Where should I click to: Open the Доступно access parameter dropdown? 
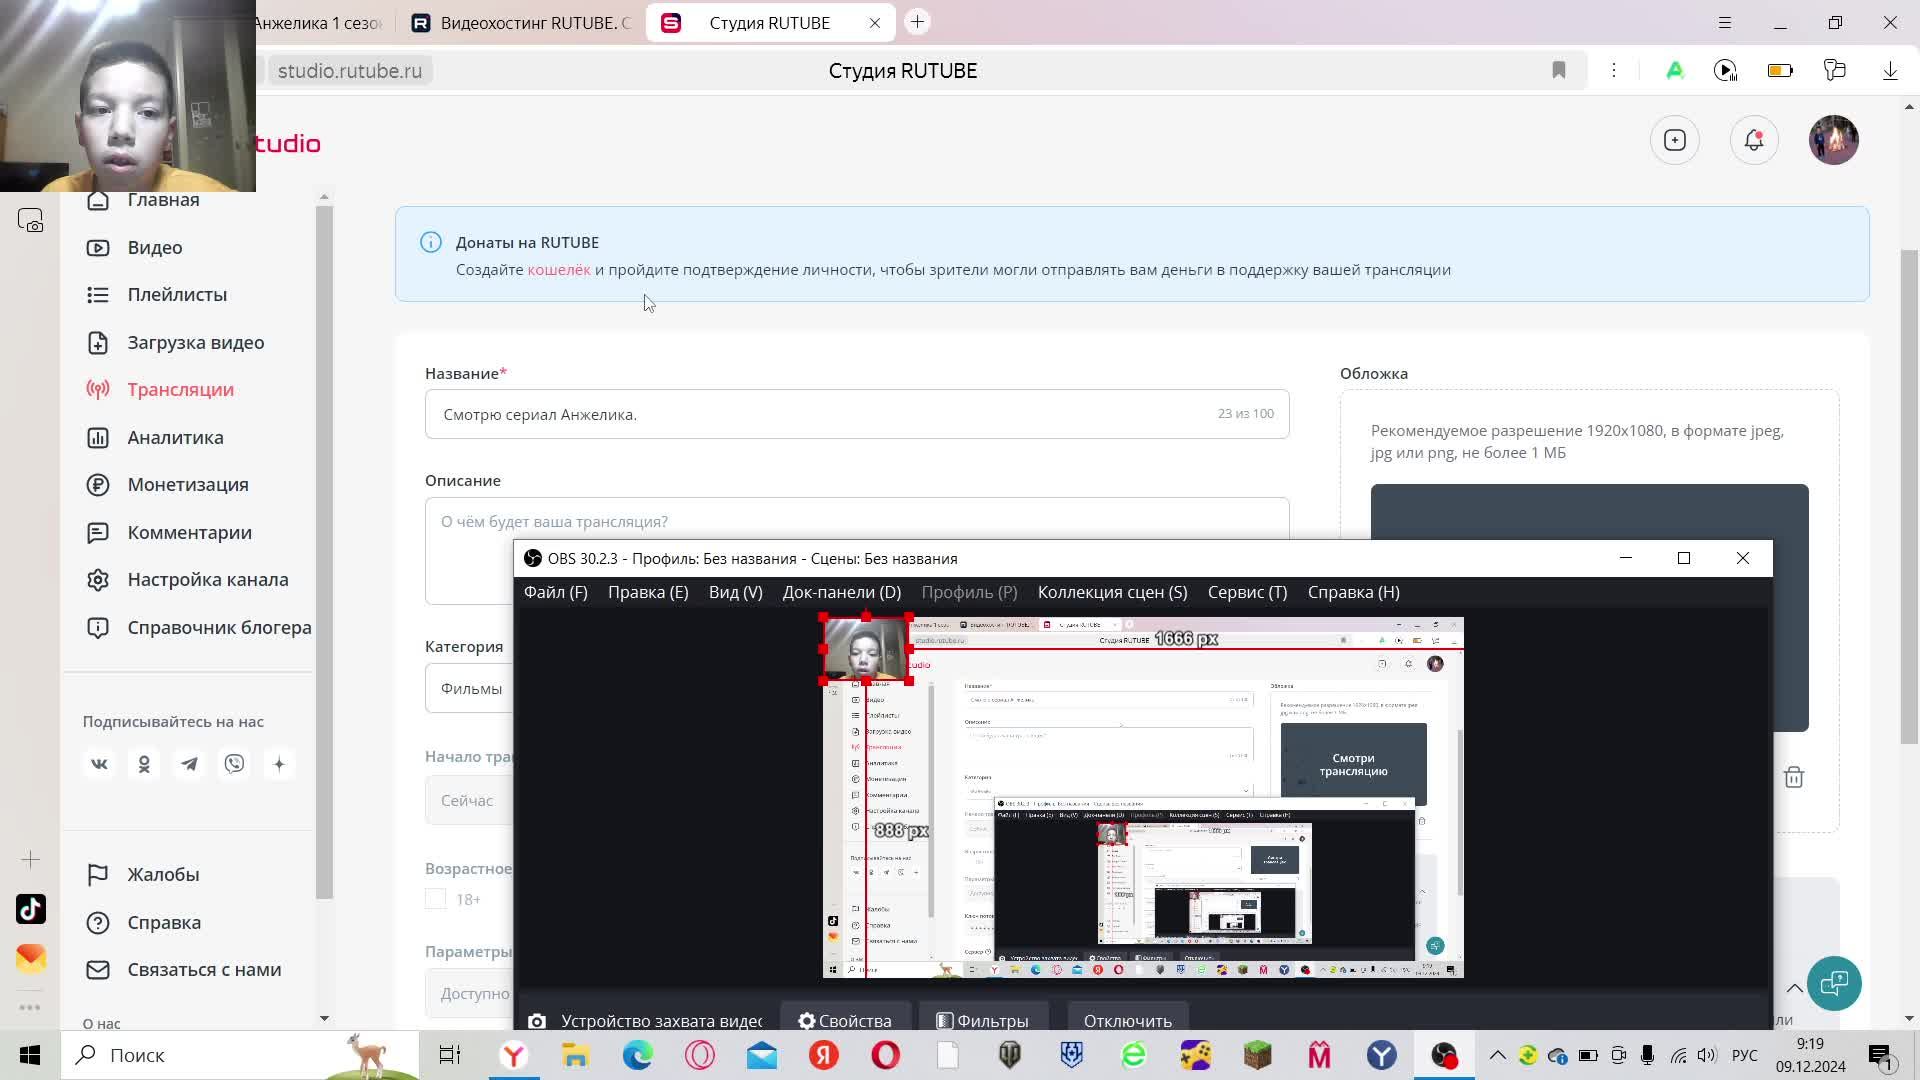click(468, 993)
